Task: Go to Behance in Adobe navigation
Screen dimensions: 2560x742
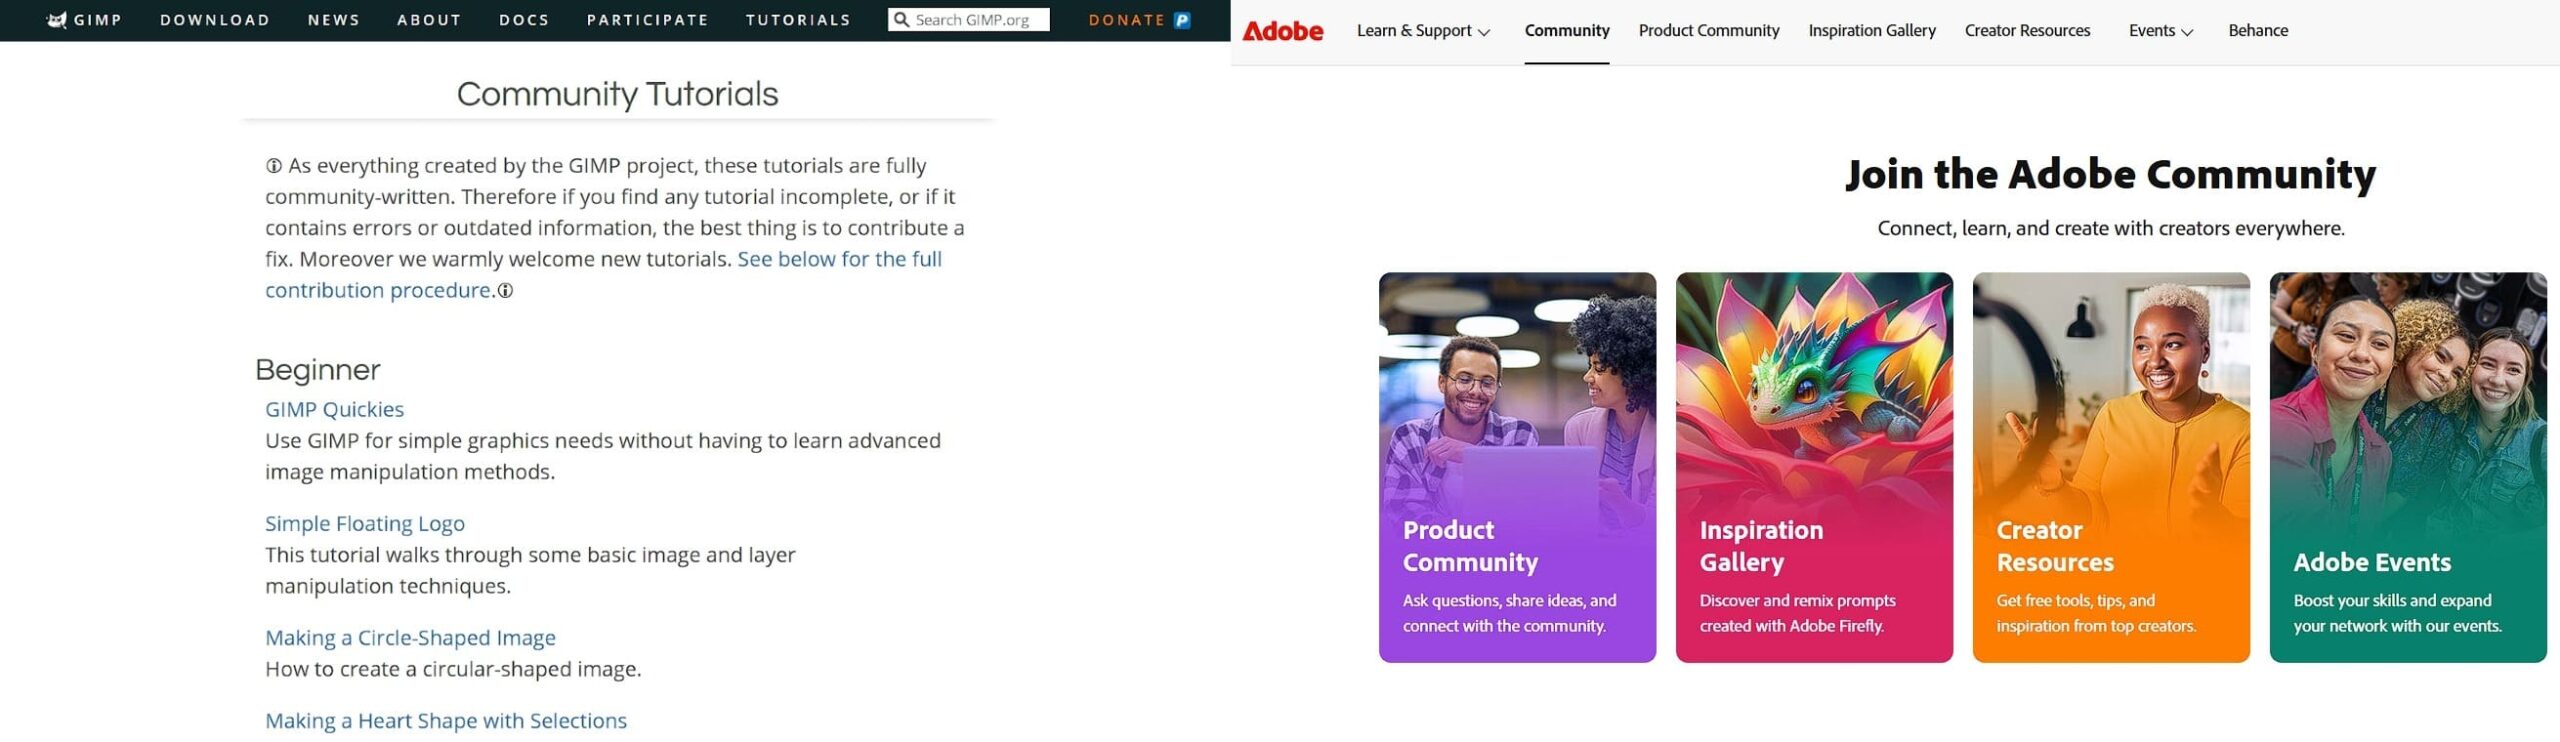Action: coord(2257,31)
